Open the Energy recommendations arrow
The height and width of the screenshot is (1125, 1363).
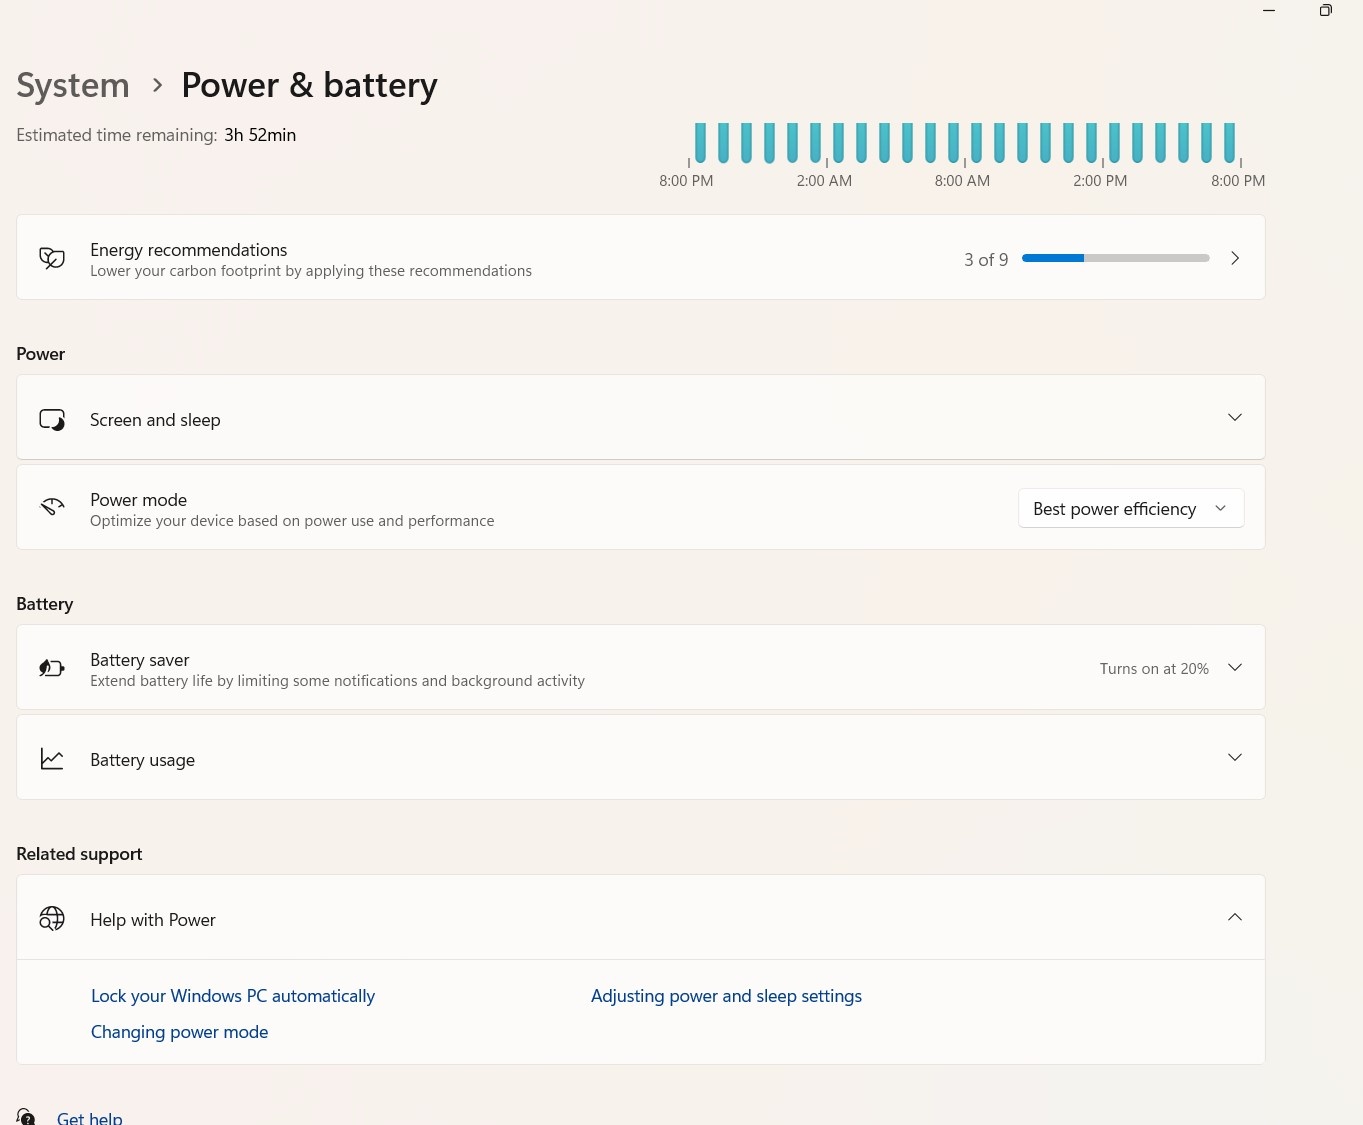pos(1234,257)
